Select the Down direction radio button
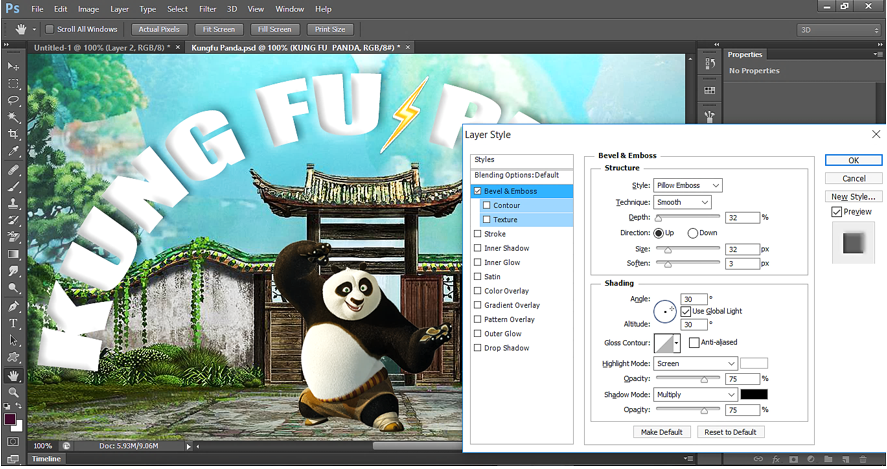887x469 pixels. [692, 233]
